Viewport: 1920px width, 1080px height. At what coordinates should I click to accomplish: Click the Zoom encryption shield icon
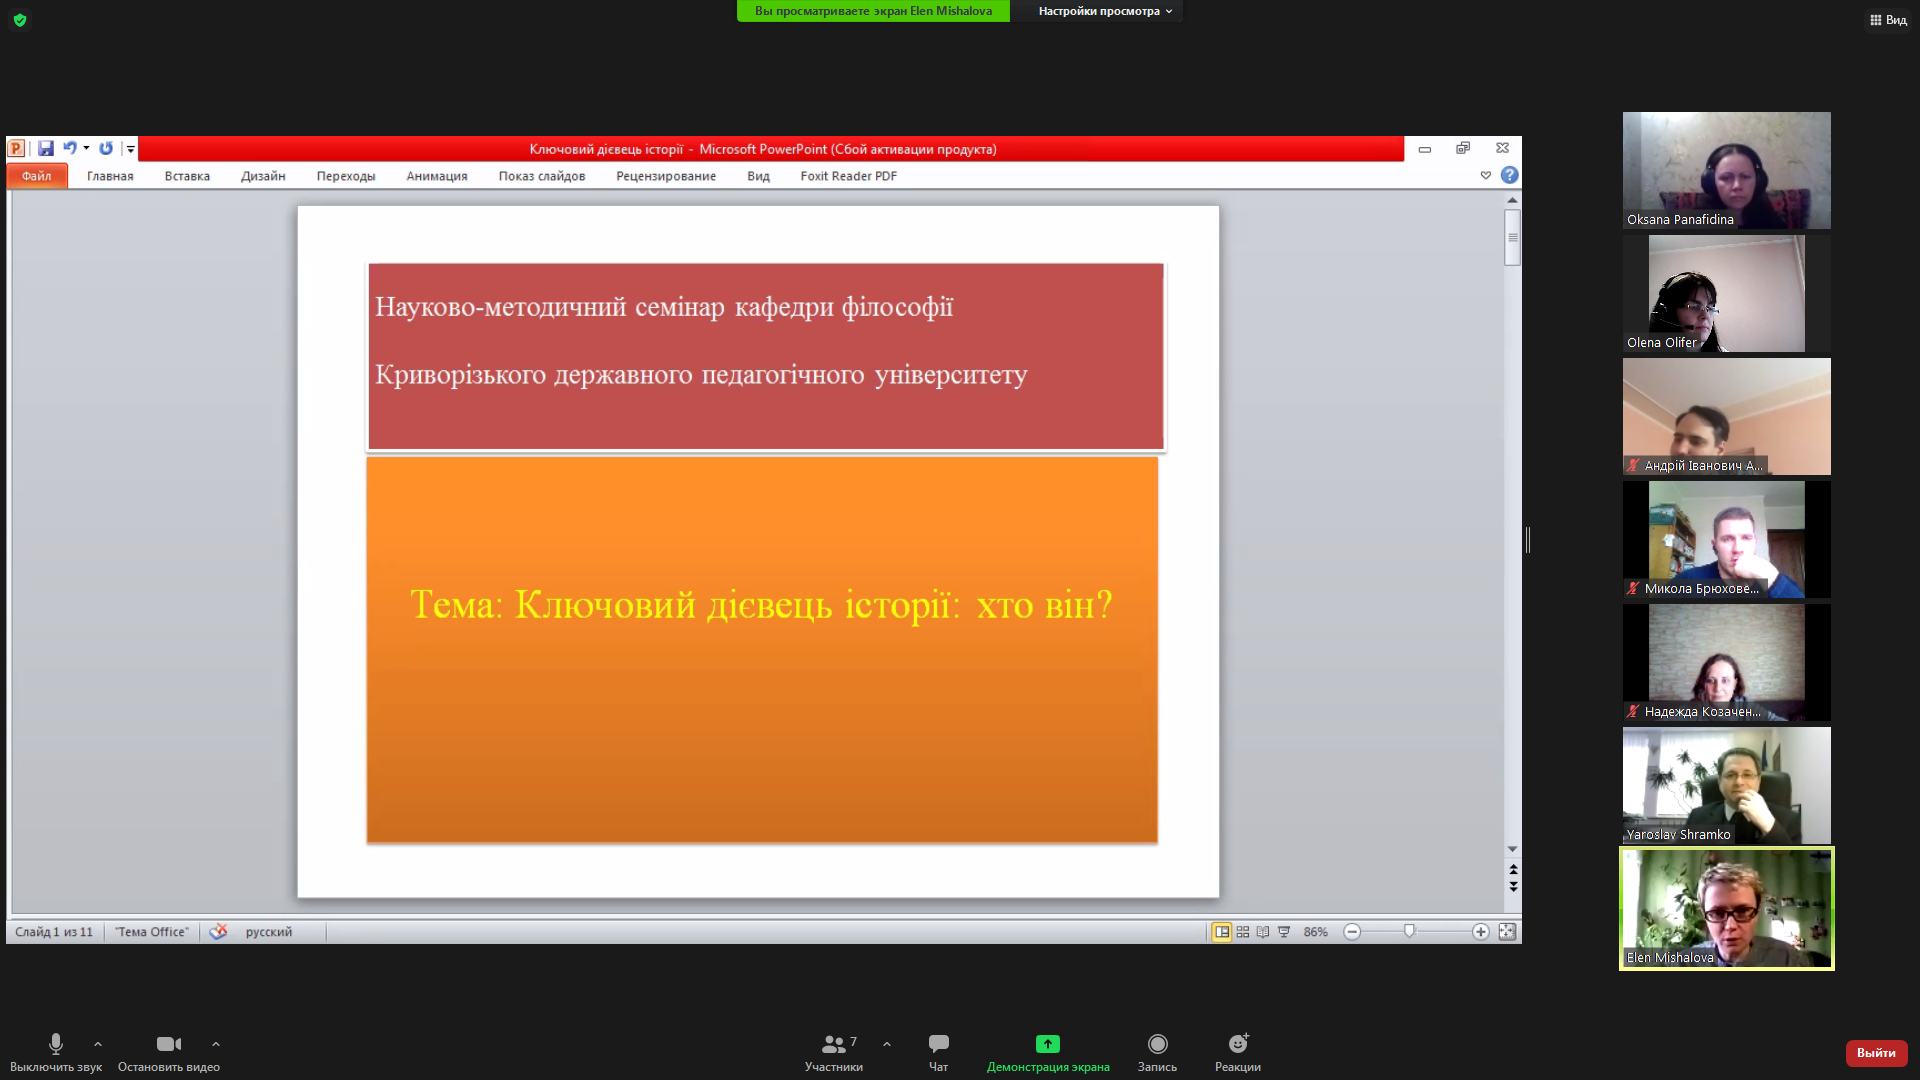pyautogui.click(x=20, y=20)
